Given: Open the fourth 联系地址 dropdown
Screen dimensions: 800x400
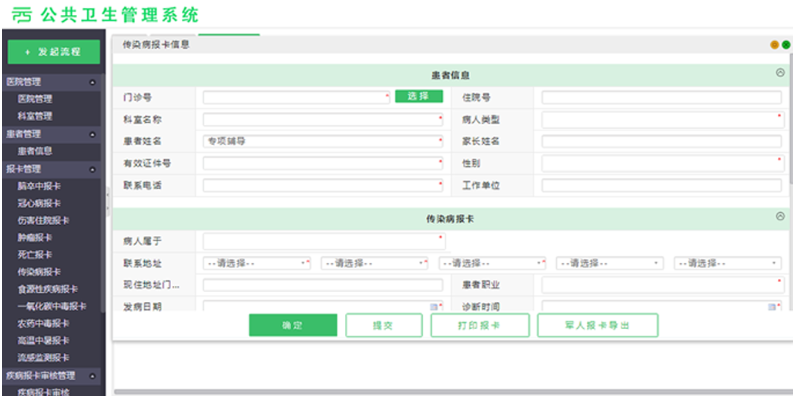Looking at the screenshot, I should 610,263.
